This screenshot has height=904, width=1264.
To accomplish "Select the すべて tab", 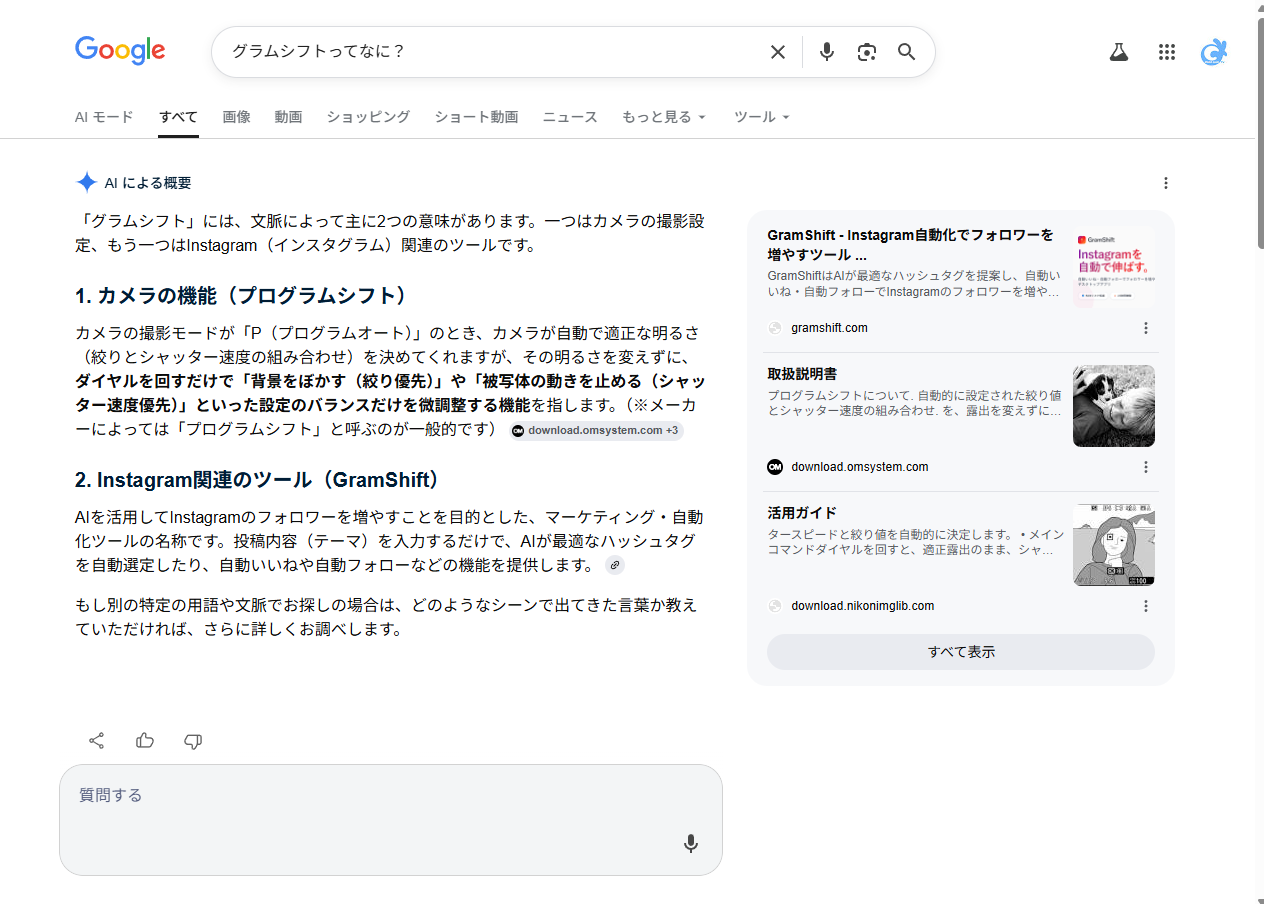I will click(178, 117).
